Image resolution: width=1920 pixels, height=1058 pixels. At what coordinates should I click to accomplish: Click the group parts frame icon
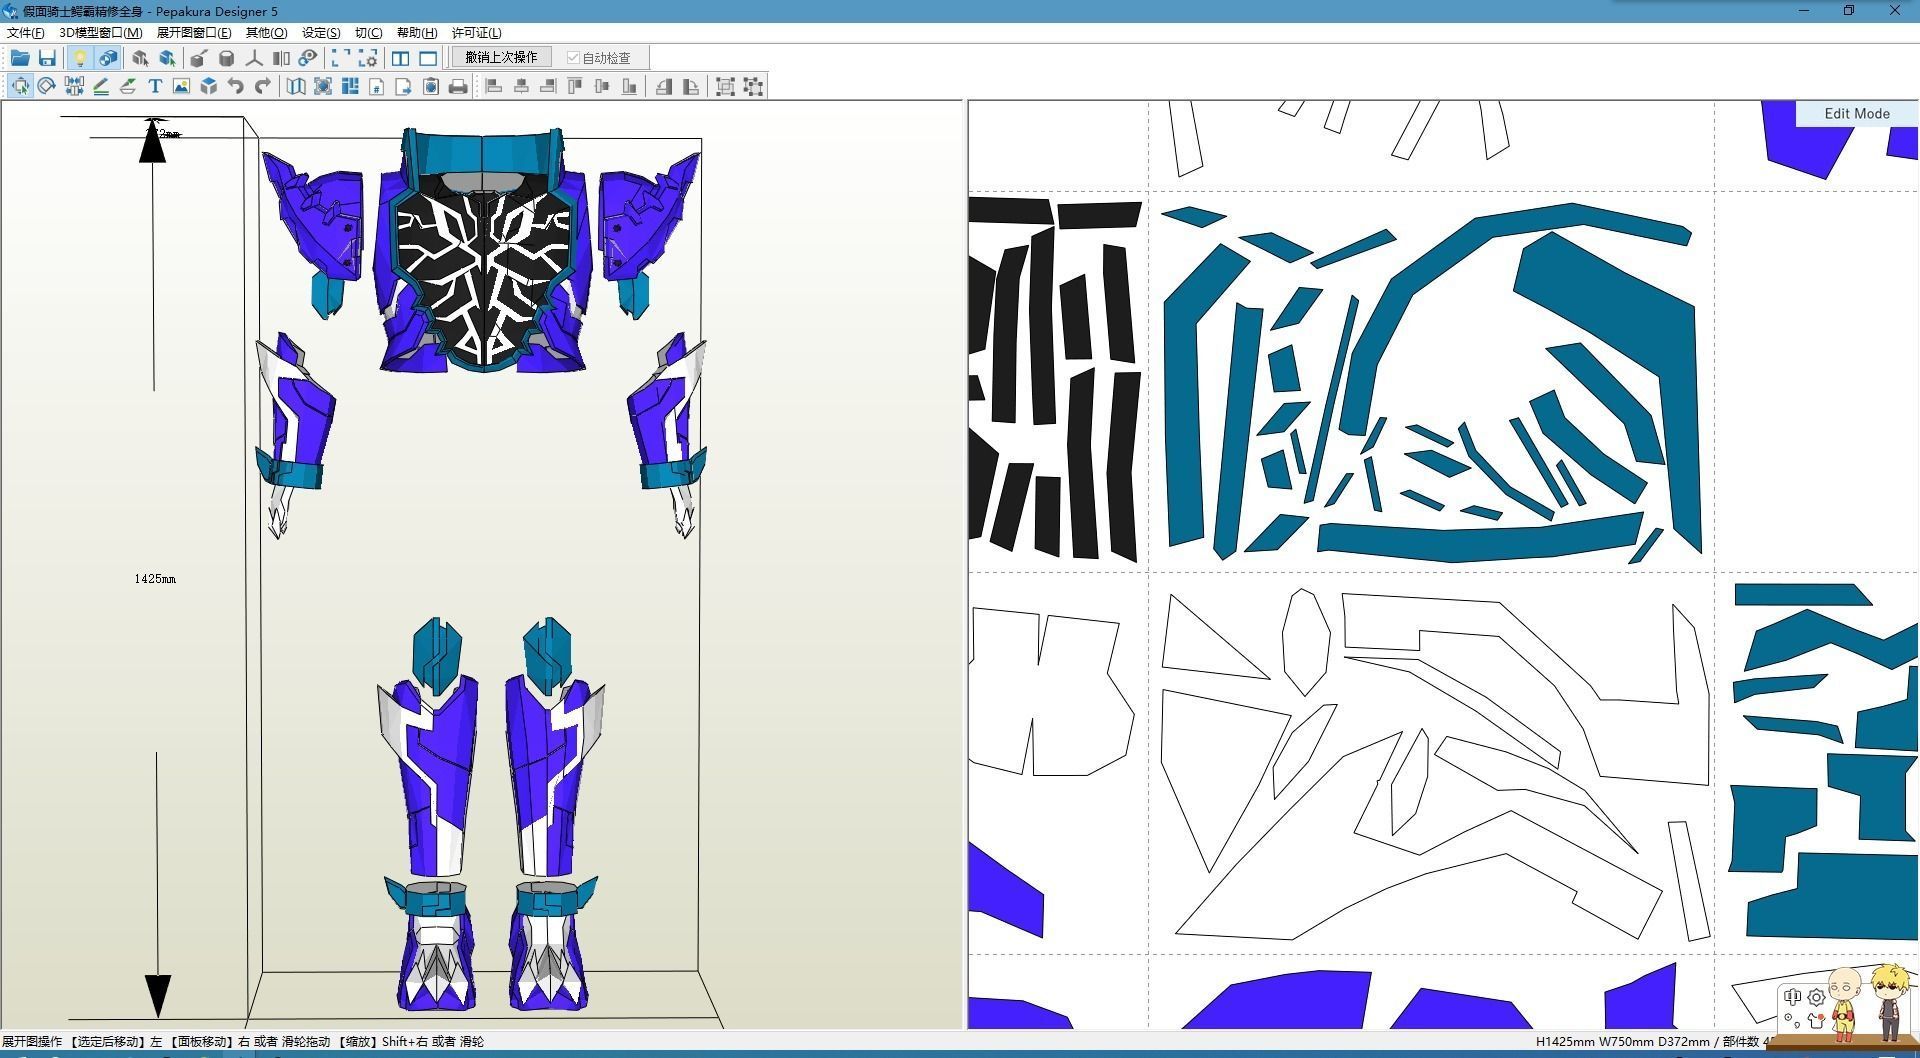tap(726, 86)
